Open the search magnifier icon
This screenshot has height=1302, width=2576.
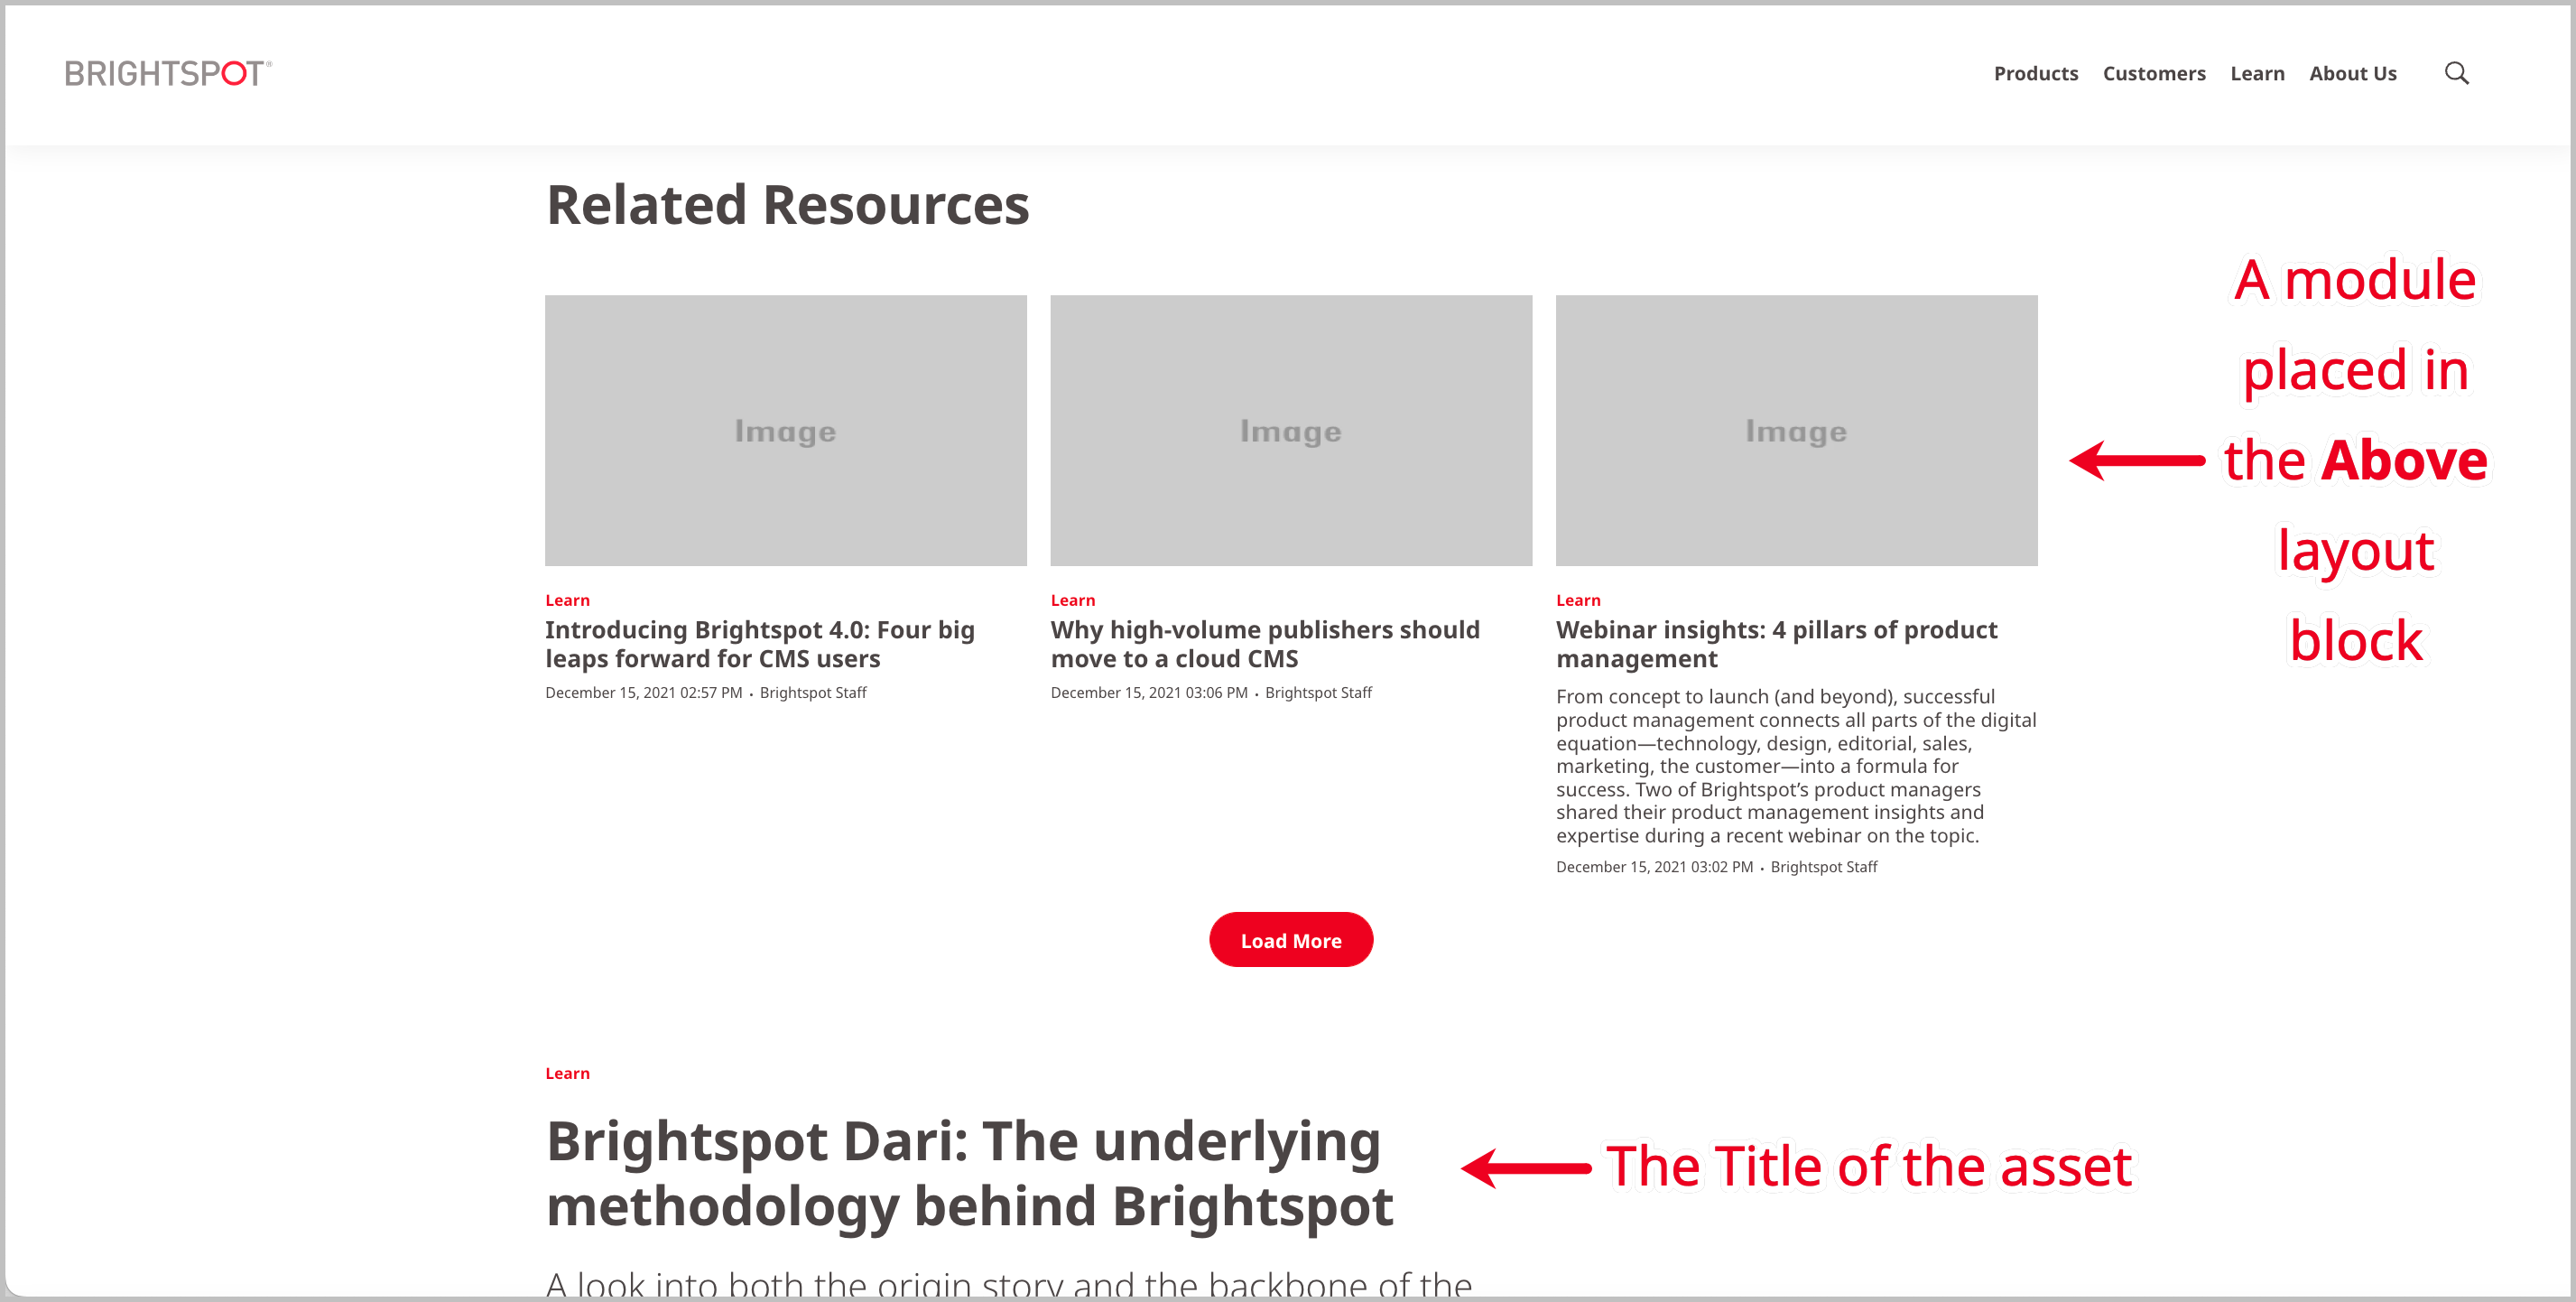click(x=2456, y=73)
